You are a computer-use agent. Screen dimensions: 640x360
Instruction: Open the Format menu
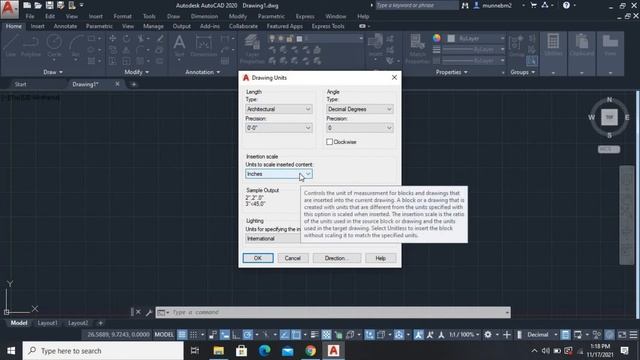(122, 16)
